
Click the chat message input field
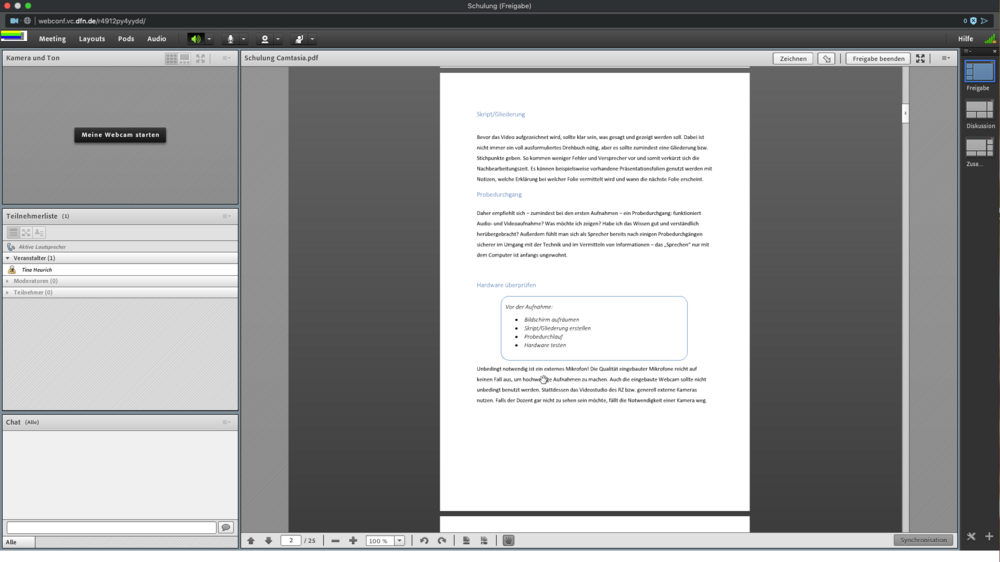111,527
